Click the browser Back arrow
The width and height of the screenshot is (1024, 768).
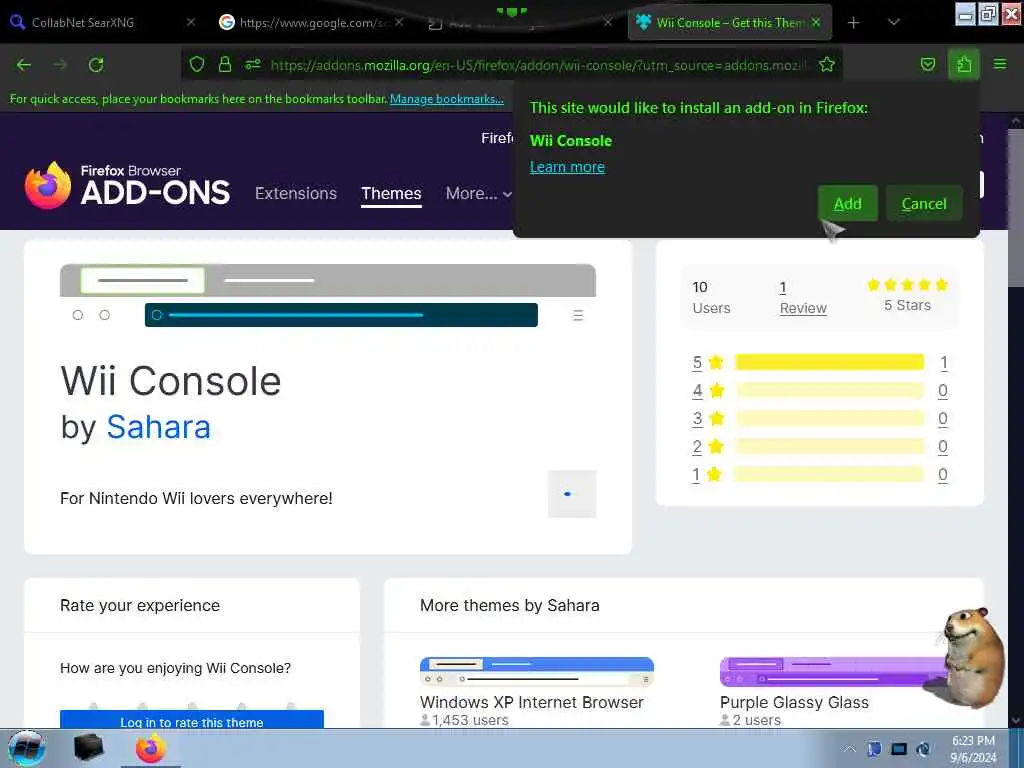click(24, 65)
